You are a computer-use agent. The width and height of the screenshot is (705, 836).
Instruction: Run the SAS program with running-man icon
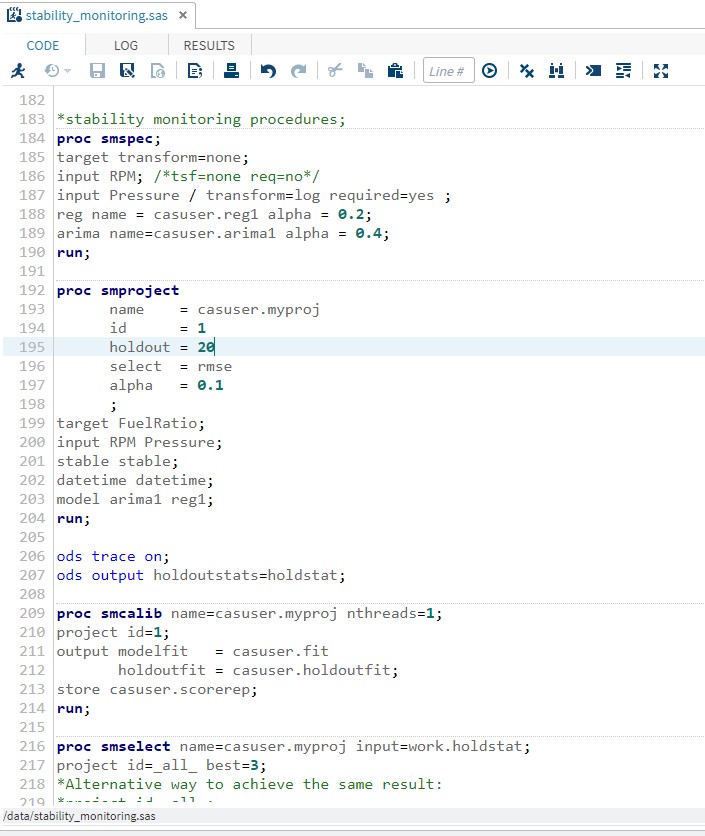coord(18,71)
